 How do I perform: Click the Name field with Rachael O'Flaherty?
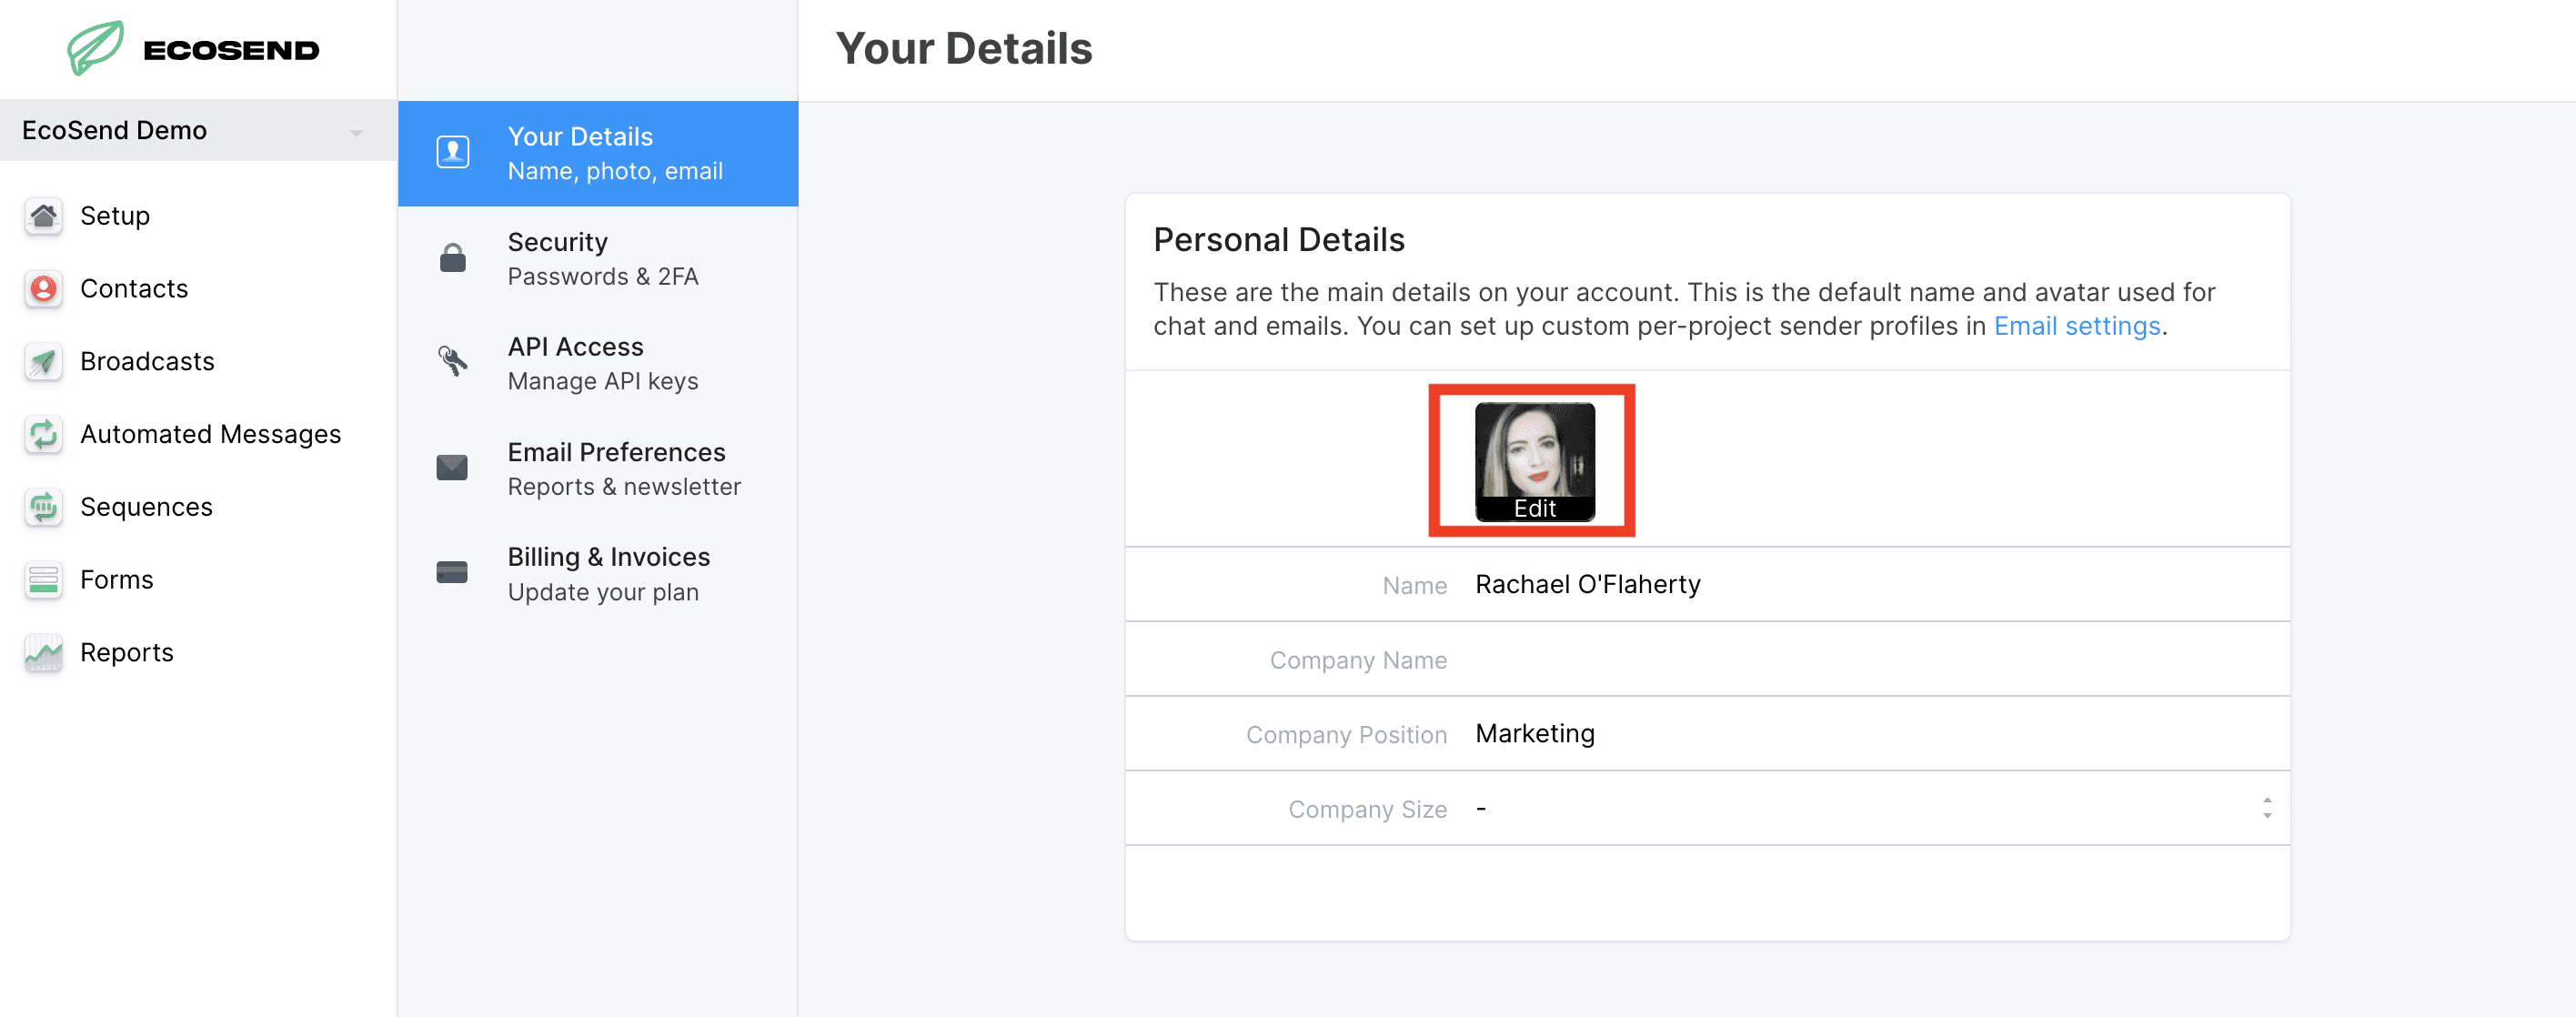point(1870,585)
